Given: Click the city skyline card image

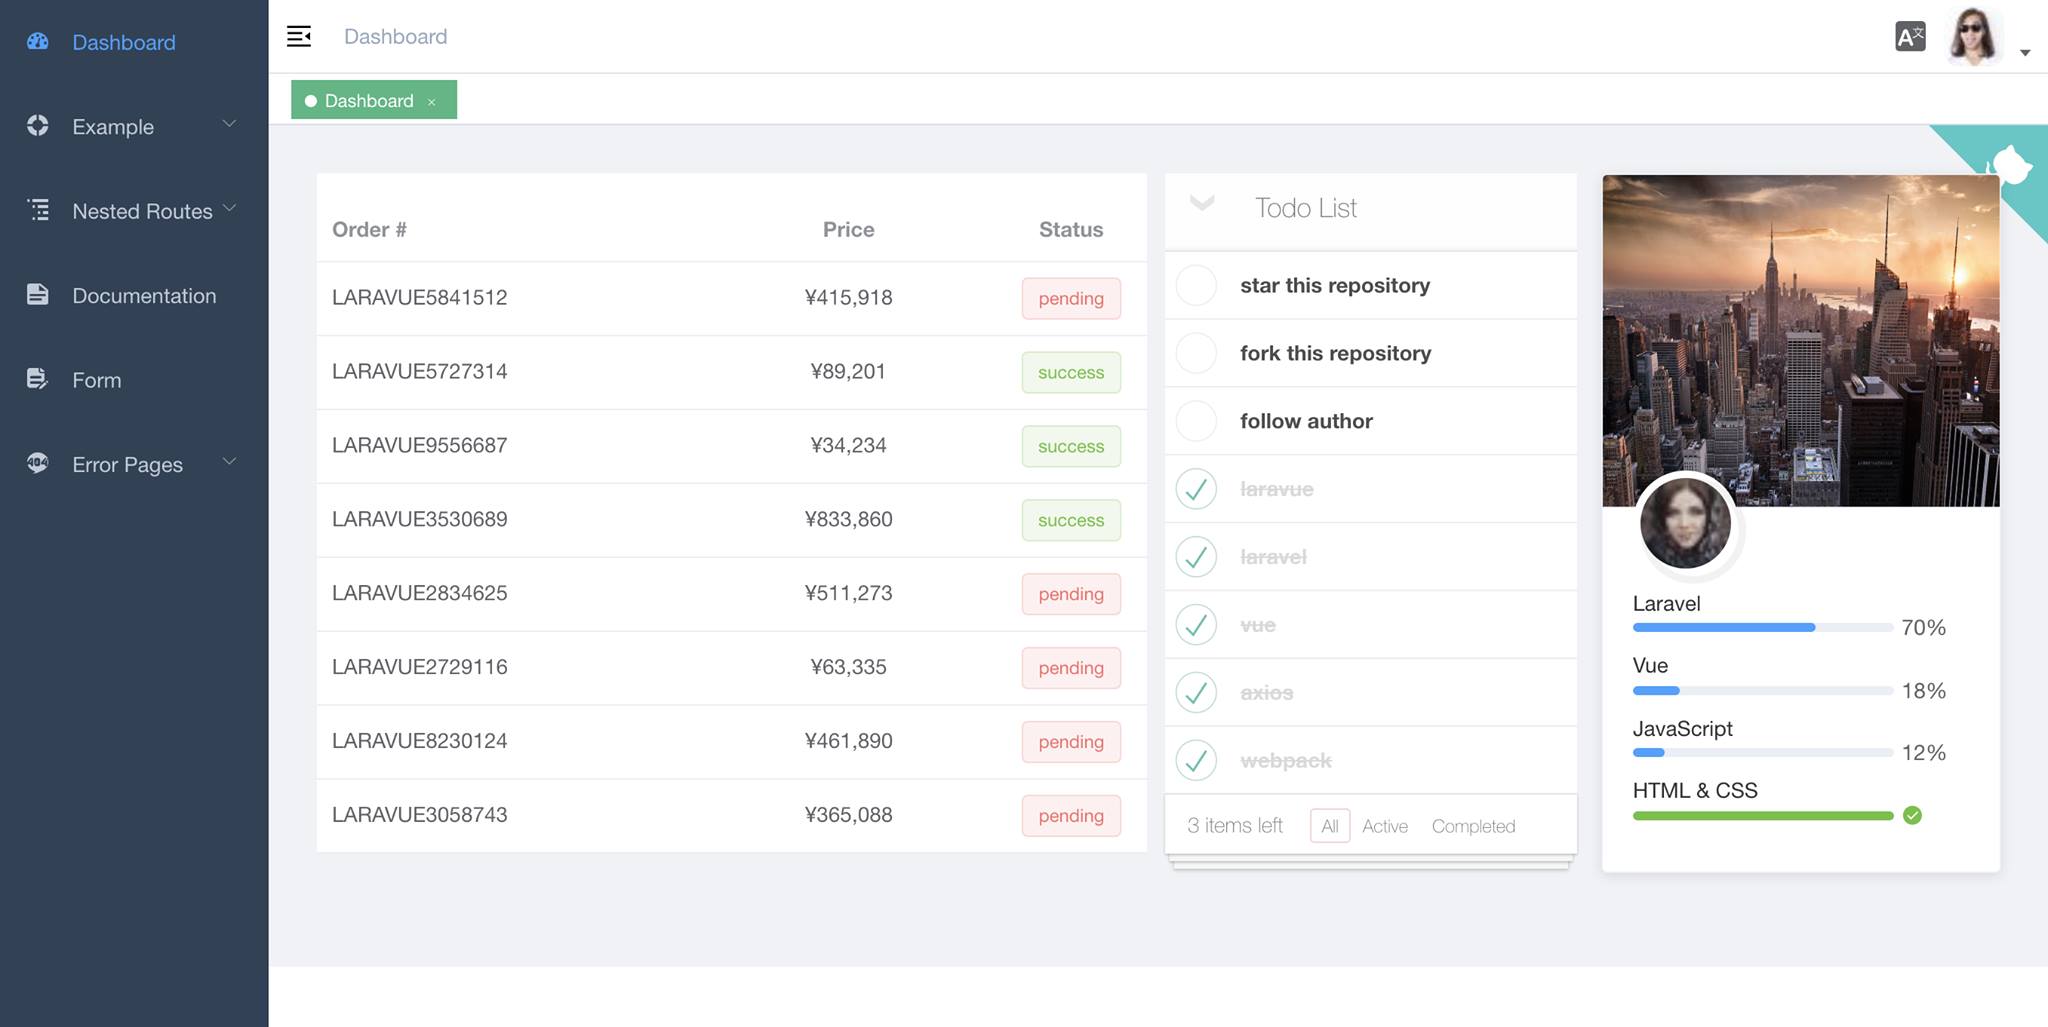Looking at the screenshot, I should tap(1801, 340).
